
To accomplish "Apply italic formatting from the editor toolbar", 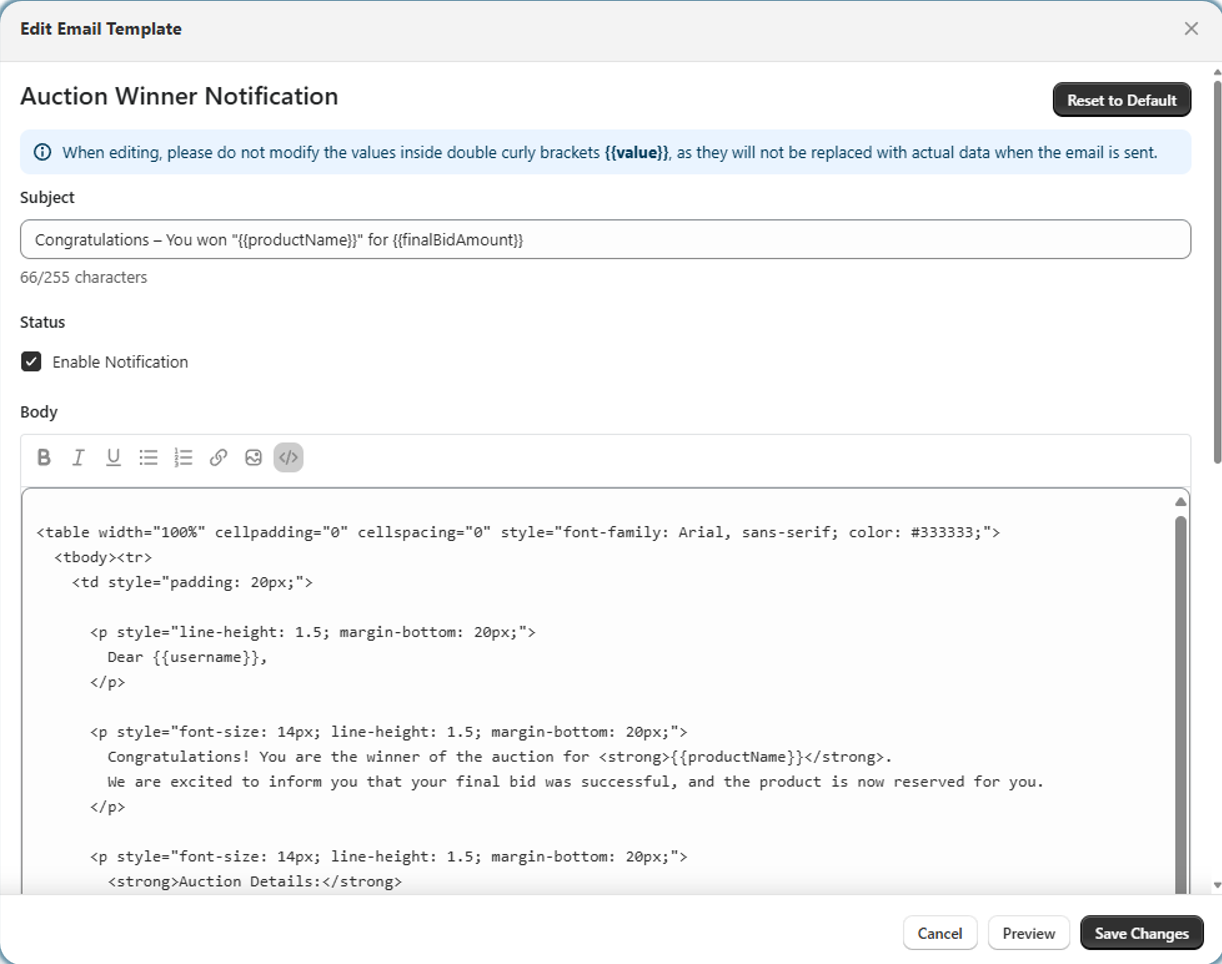I will (78, 457).
